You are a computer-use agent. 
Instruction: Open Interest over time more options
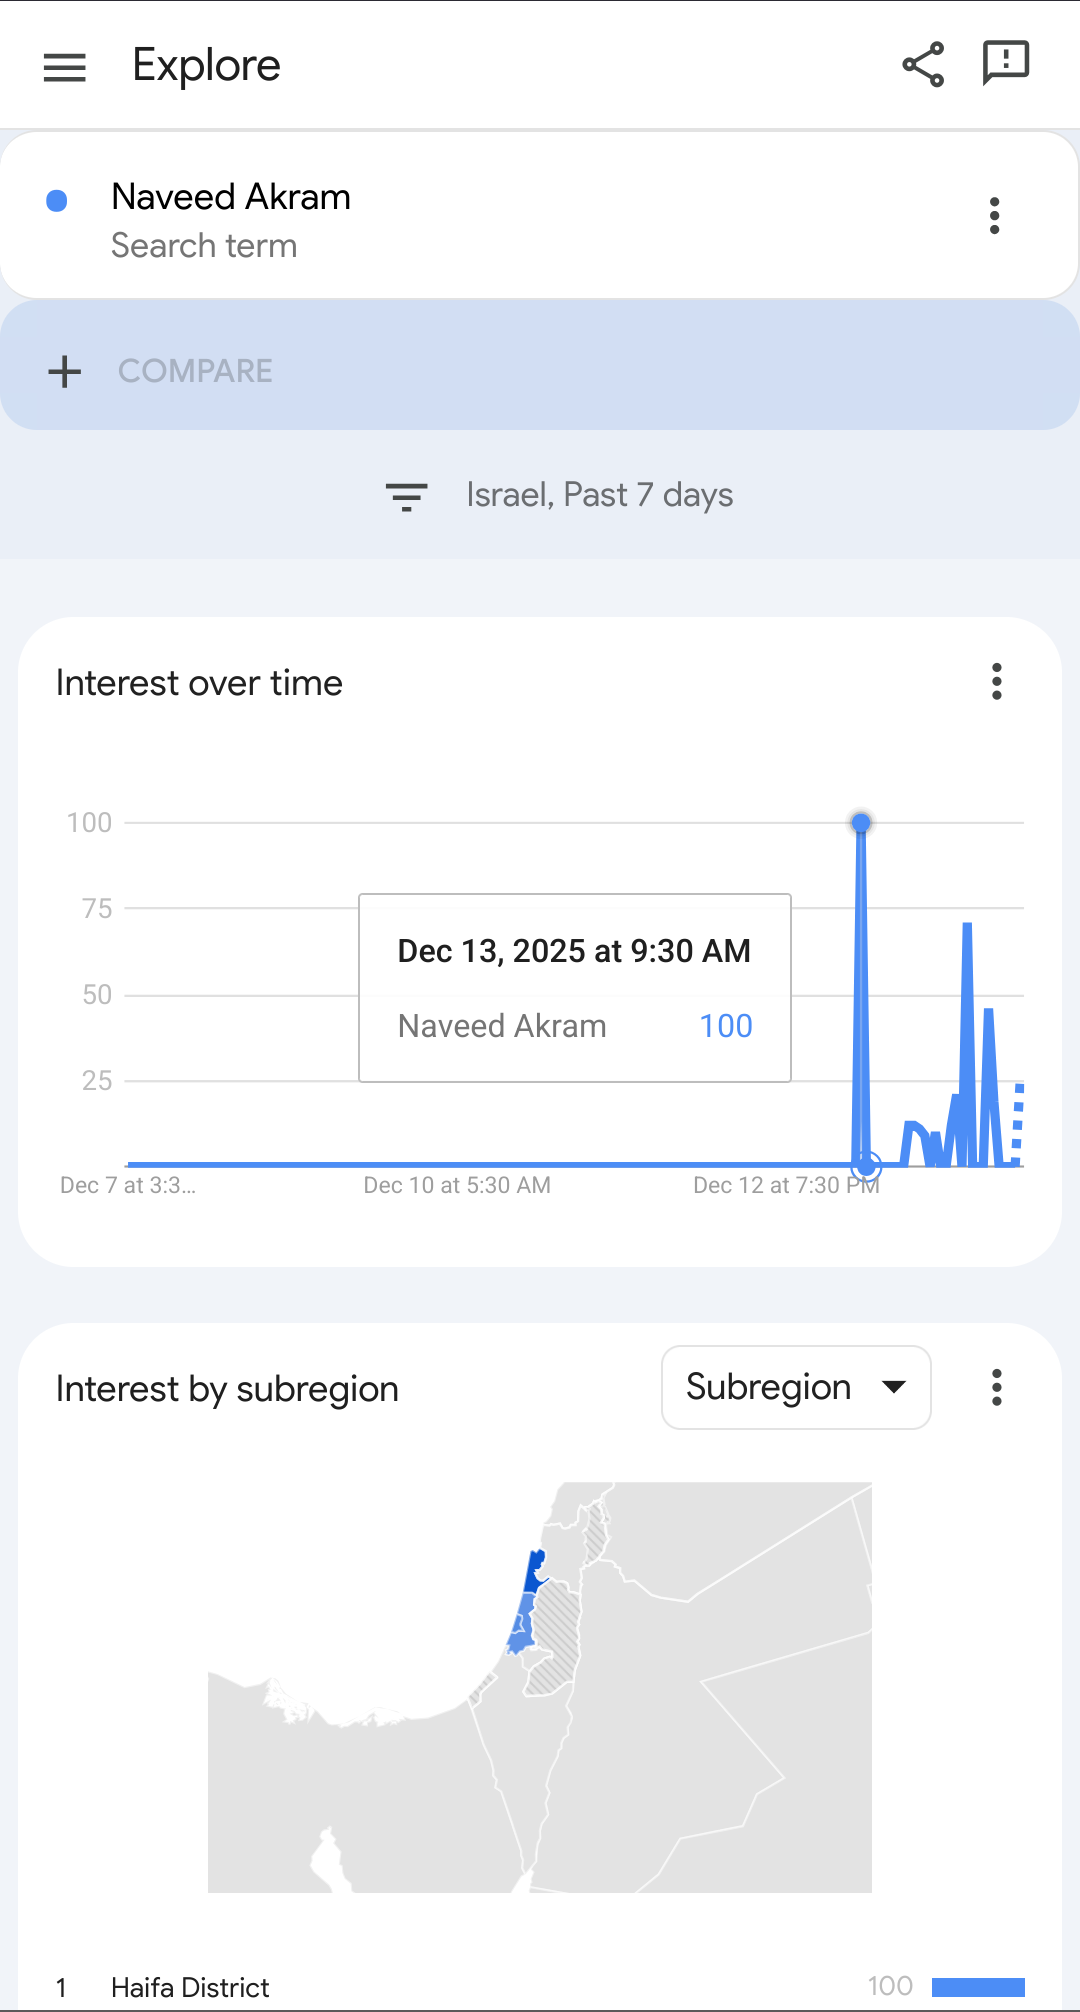click(996, 682)
